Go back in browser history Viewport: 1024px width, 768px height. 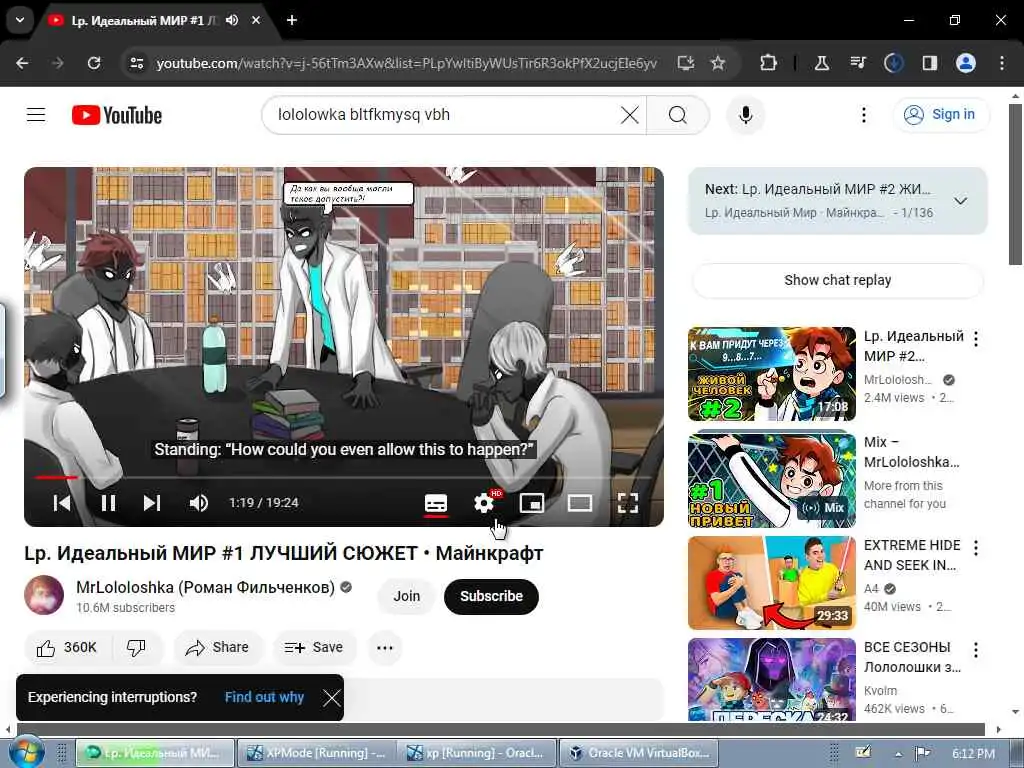tap(22, 63)
